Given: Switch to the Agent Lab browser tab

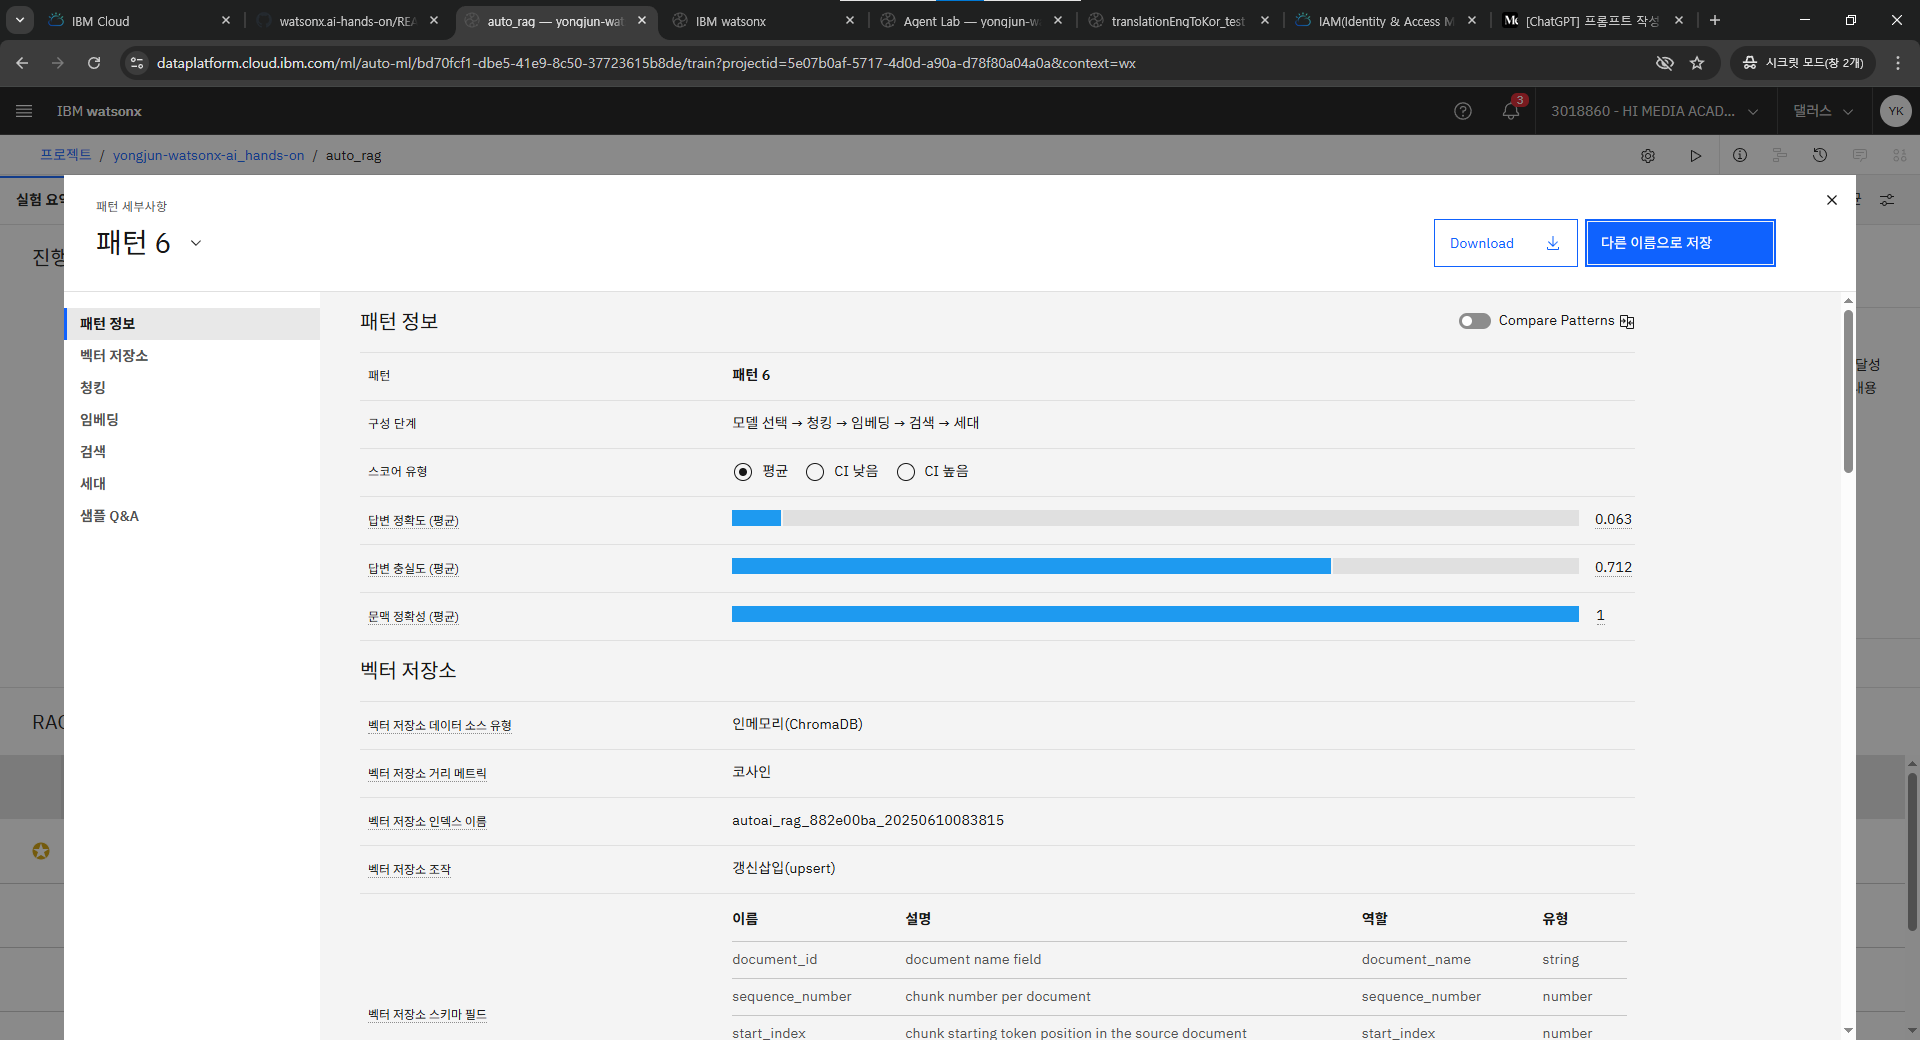Looking at the screenshot, I should (970, 20).
